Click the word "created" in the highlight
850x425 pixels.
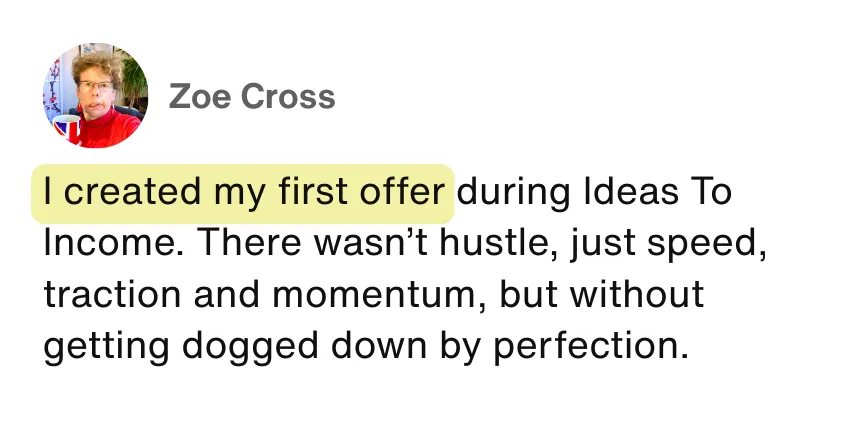[132, 191]
